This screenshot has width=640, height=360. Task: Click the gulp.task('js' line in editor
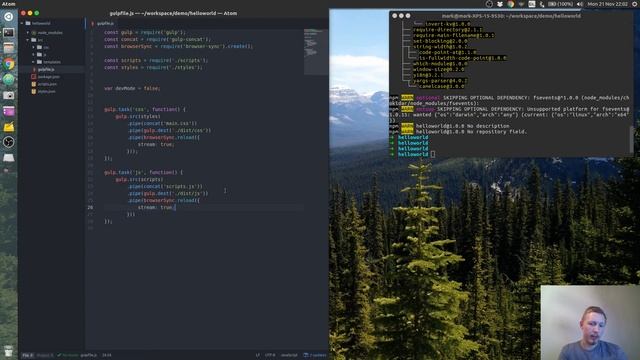pyautogui.click(x=143, y=172)
